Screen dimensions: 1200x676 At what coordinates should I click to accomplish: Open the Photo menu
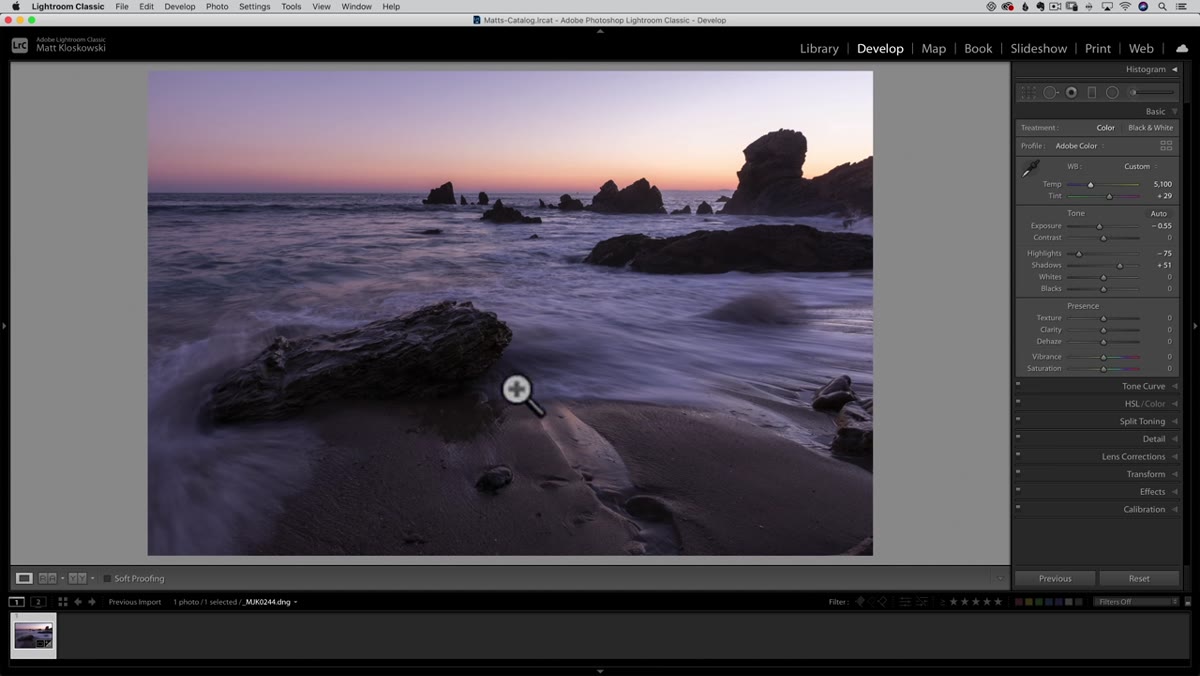(x=217, y=6)
